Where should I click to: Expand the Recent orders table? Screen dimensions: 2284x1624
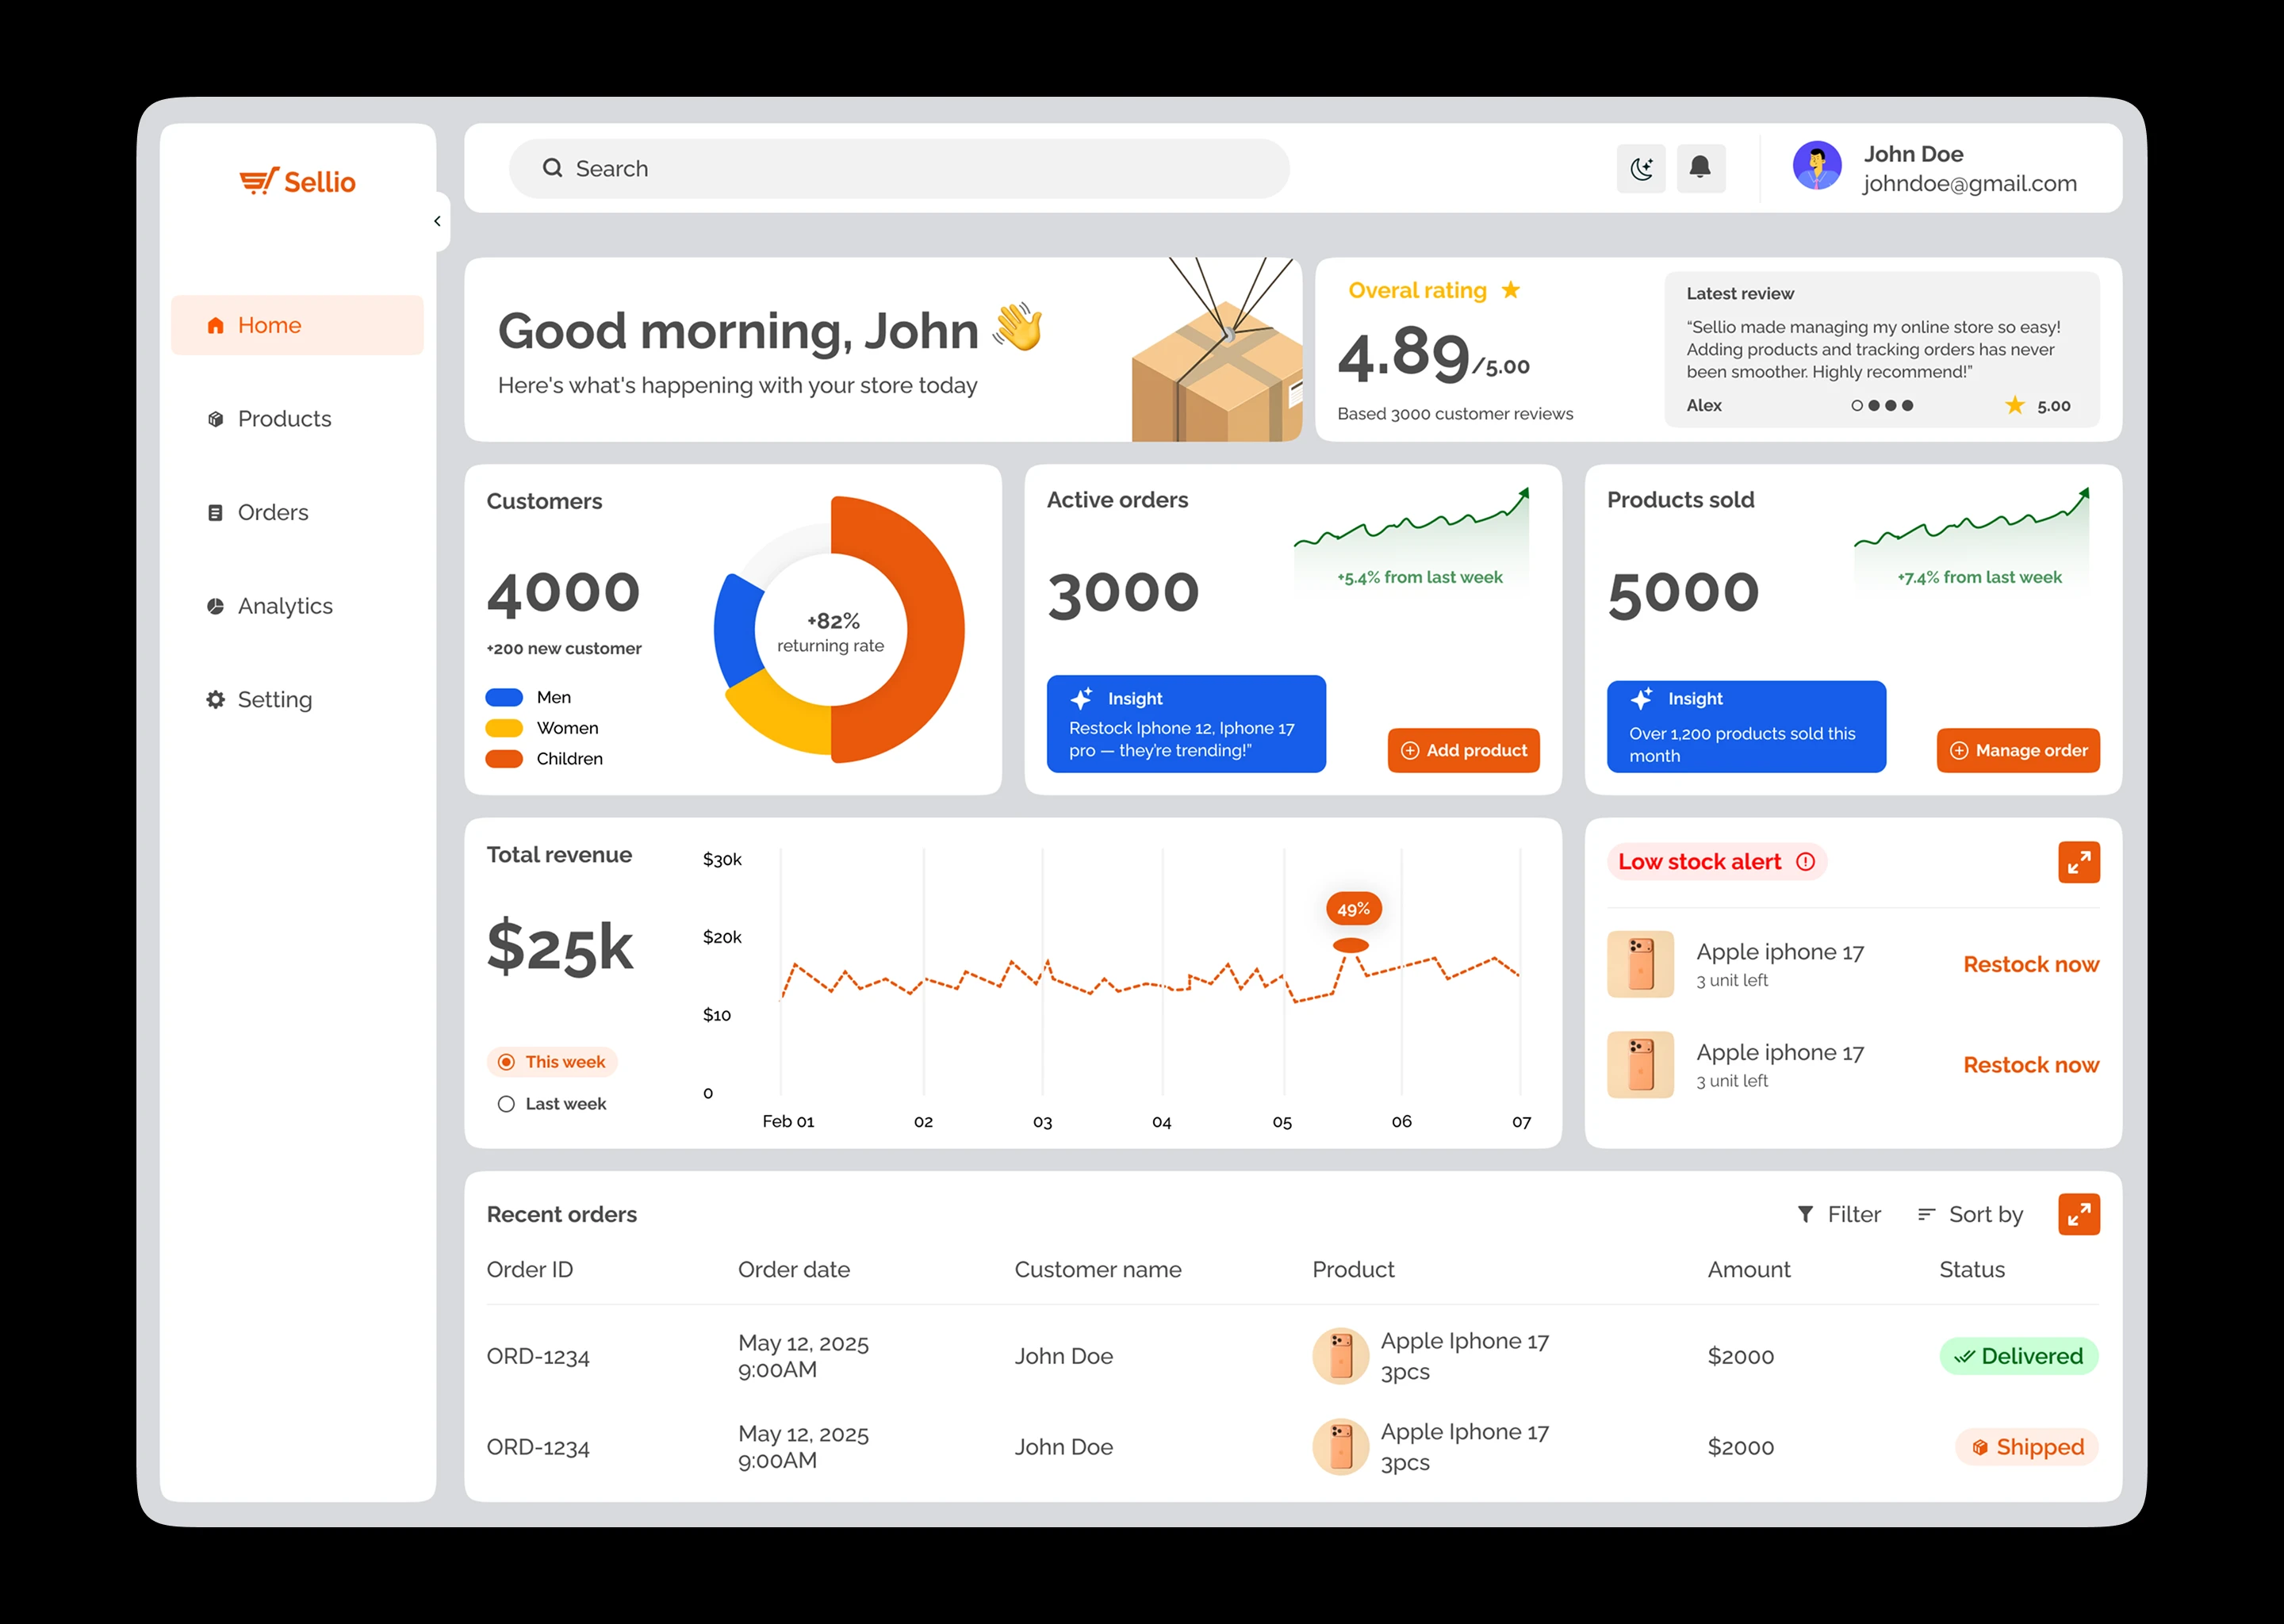[x=2078, y=1214]
